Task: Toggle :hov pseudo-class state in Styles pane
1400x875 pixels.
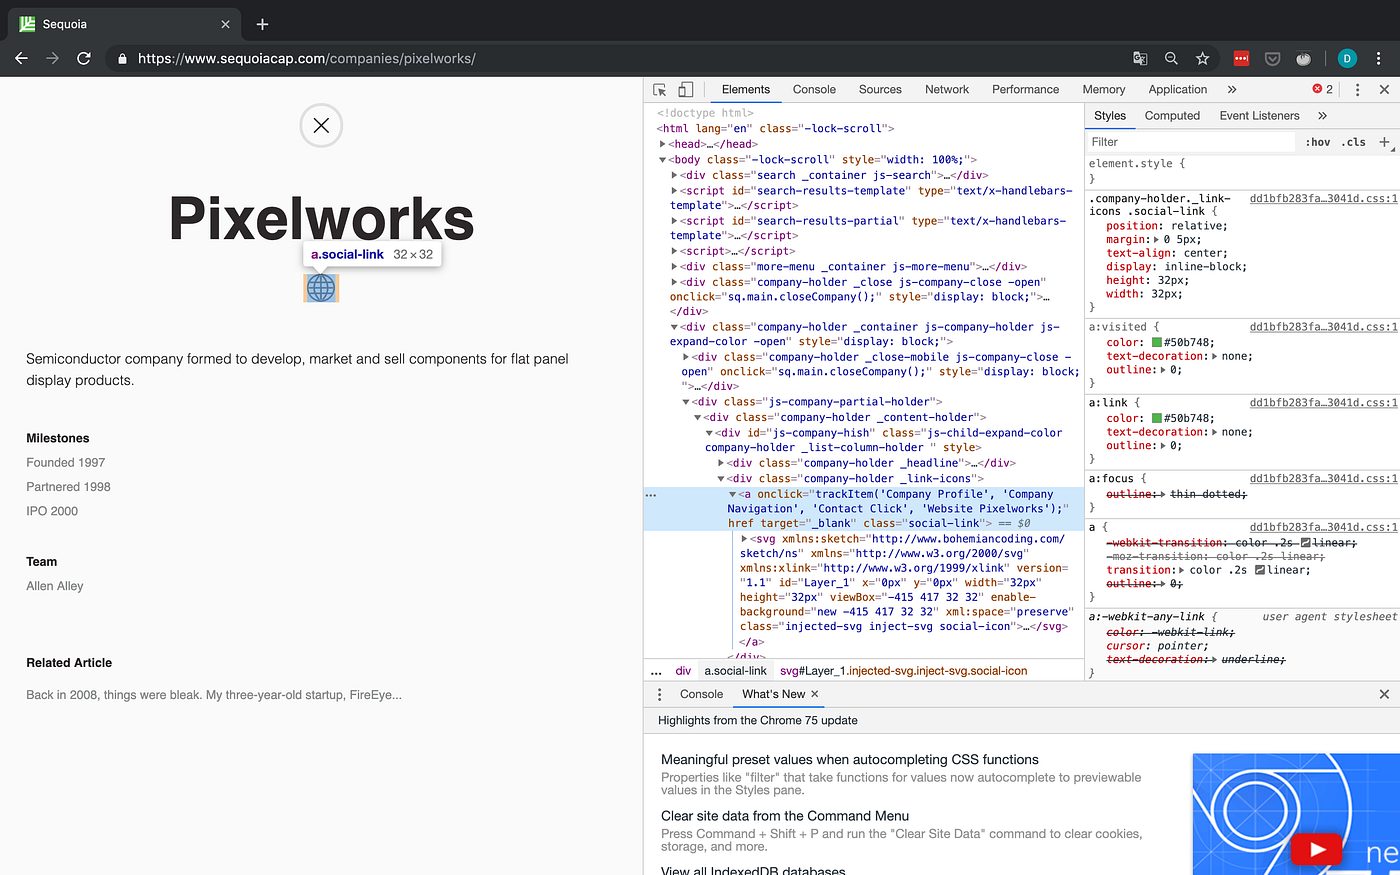Action: coord(1318,141)
